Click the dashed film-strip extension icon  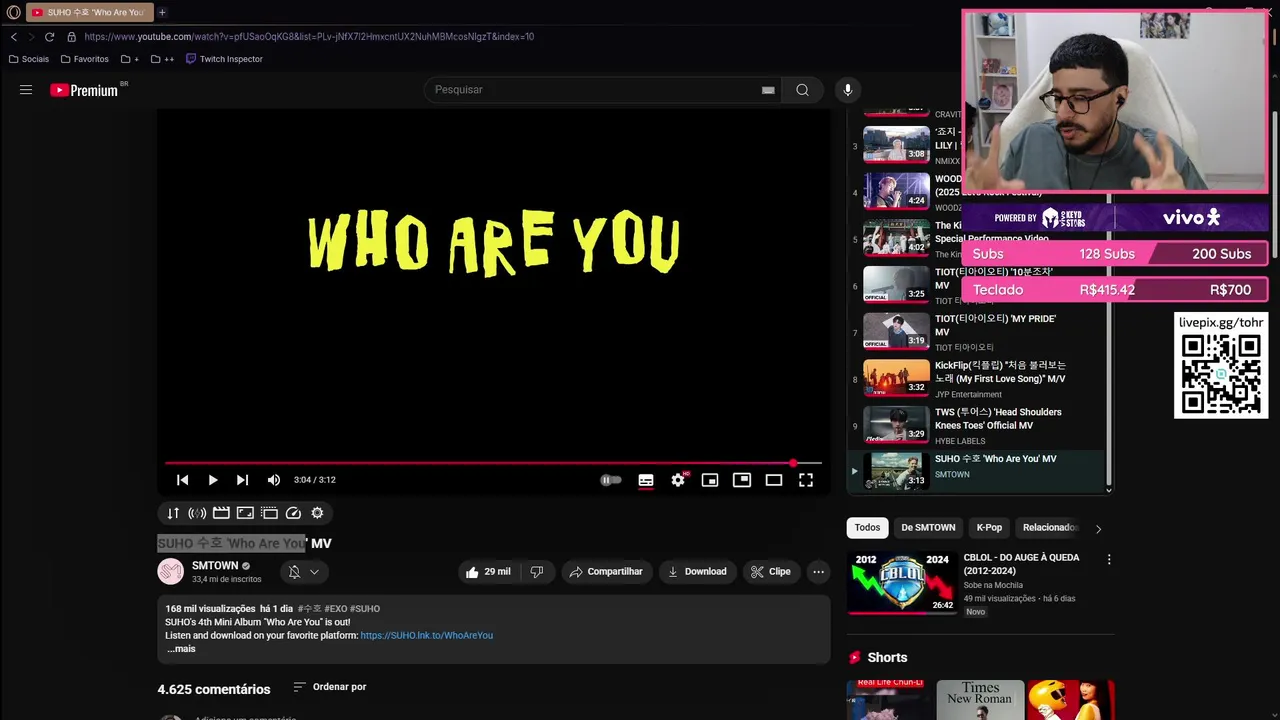point(269,513)
